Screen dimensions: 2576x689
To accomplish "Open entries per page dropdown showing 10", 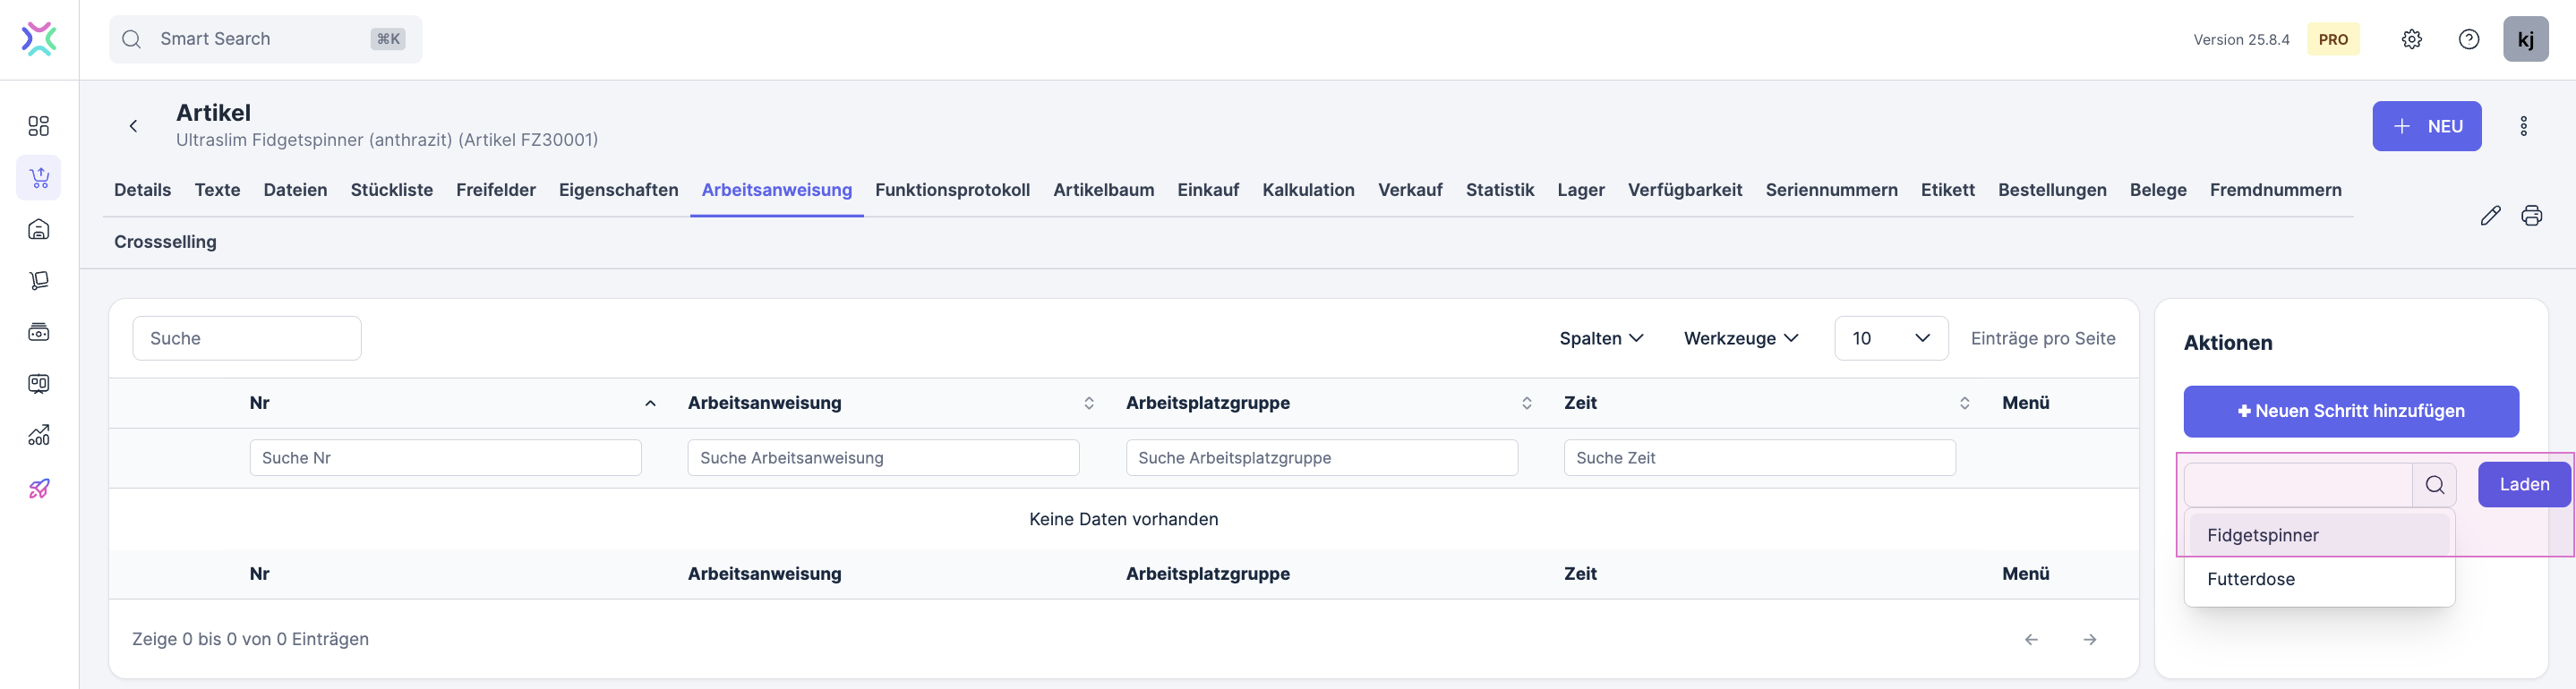I will click(1890, 338).
